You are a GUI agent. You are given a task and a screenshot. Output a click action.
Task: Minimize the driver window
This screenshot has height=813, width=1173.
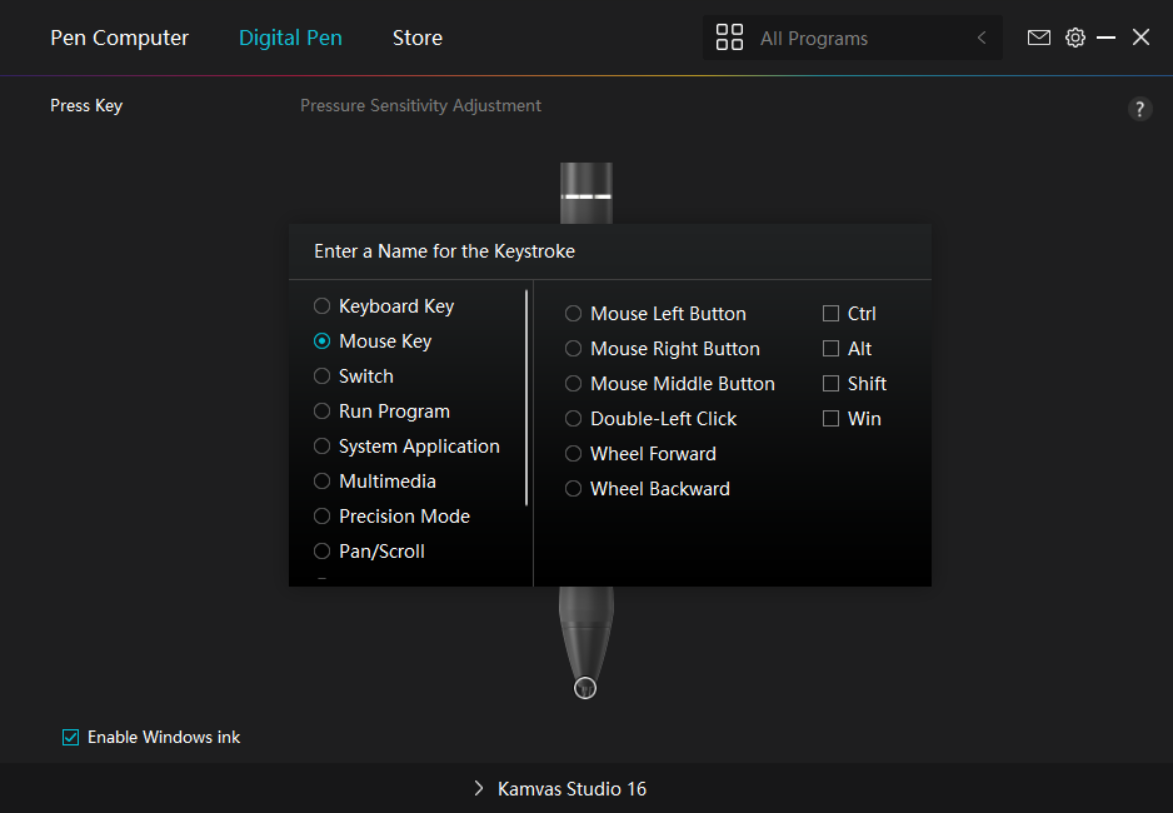[x=1106, y=38]
